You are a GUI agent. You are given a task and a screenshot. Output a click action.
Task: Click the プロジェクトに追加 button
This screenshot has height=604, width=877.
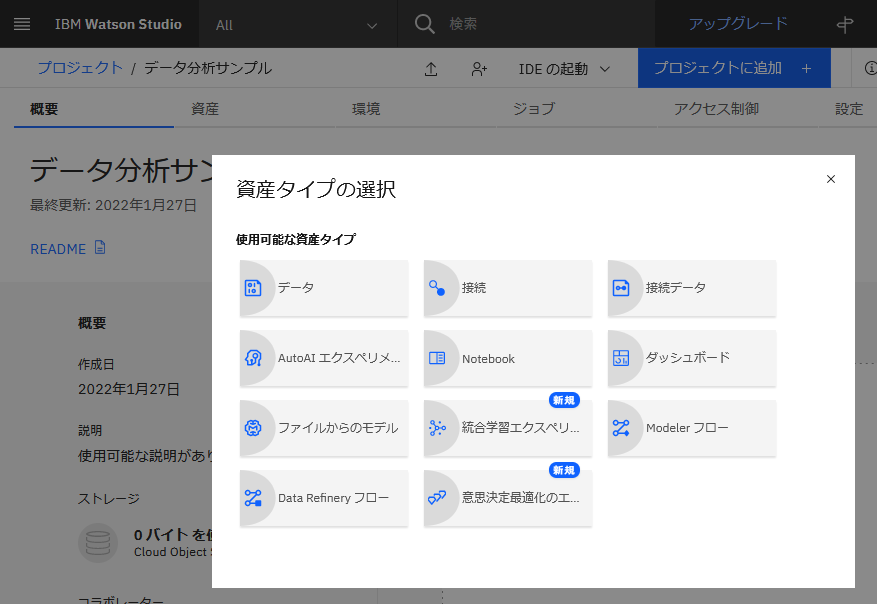(734, 68)
